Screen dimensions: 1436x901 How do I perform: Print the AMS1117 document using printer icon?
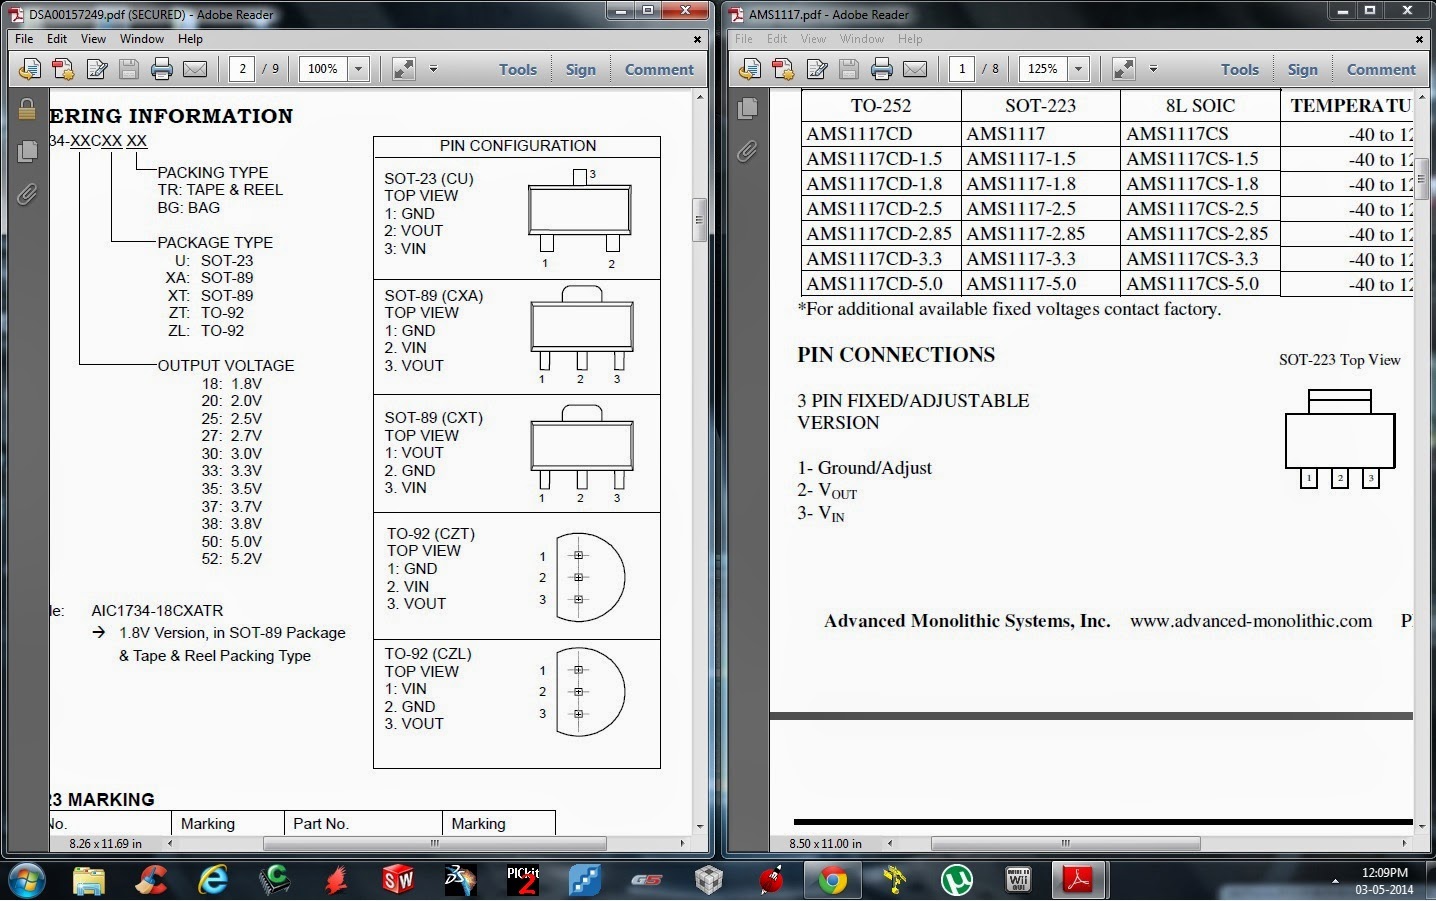(881, 69)
